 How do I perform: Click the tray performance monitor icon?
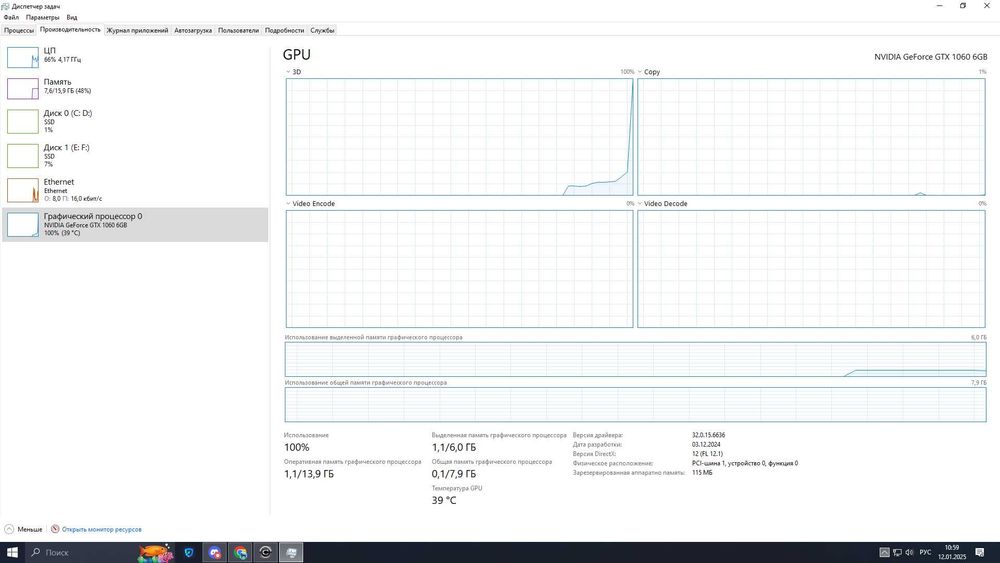885,552
